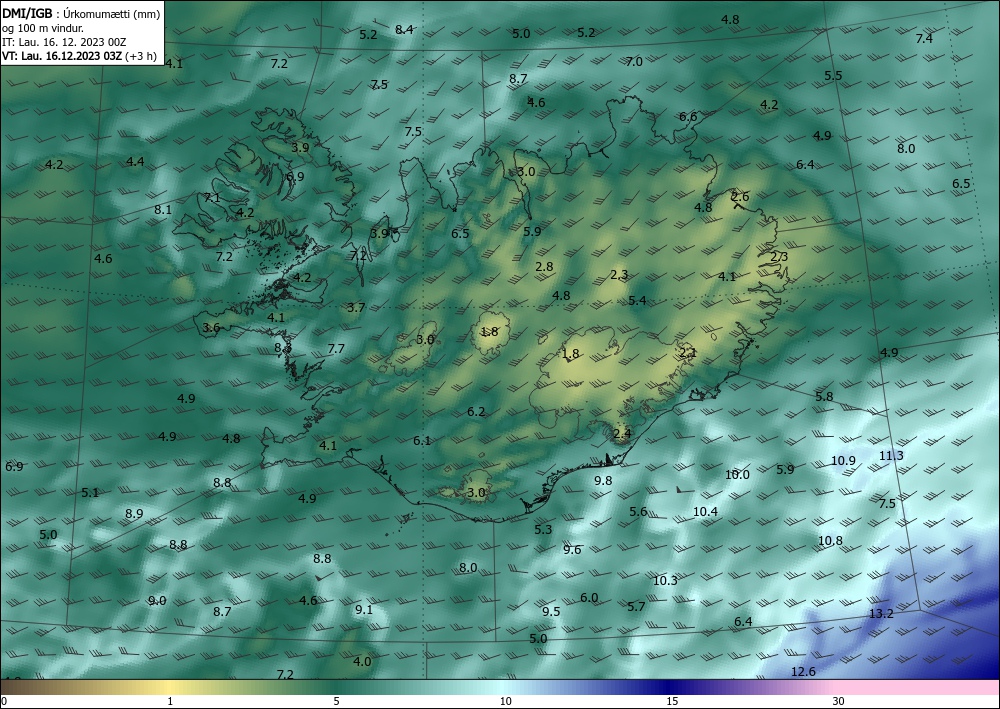1000x709 pixels.
Task: Click the '15' label on the color scale
Action: pos(672,702)
